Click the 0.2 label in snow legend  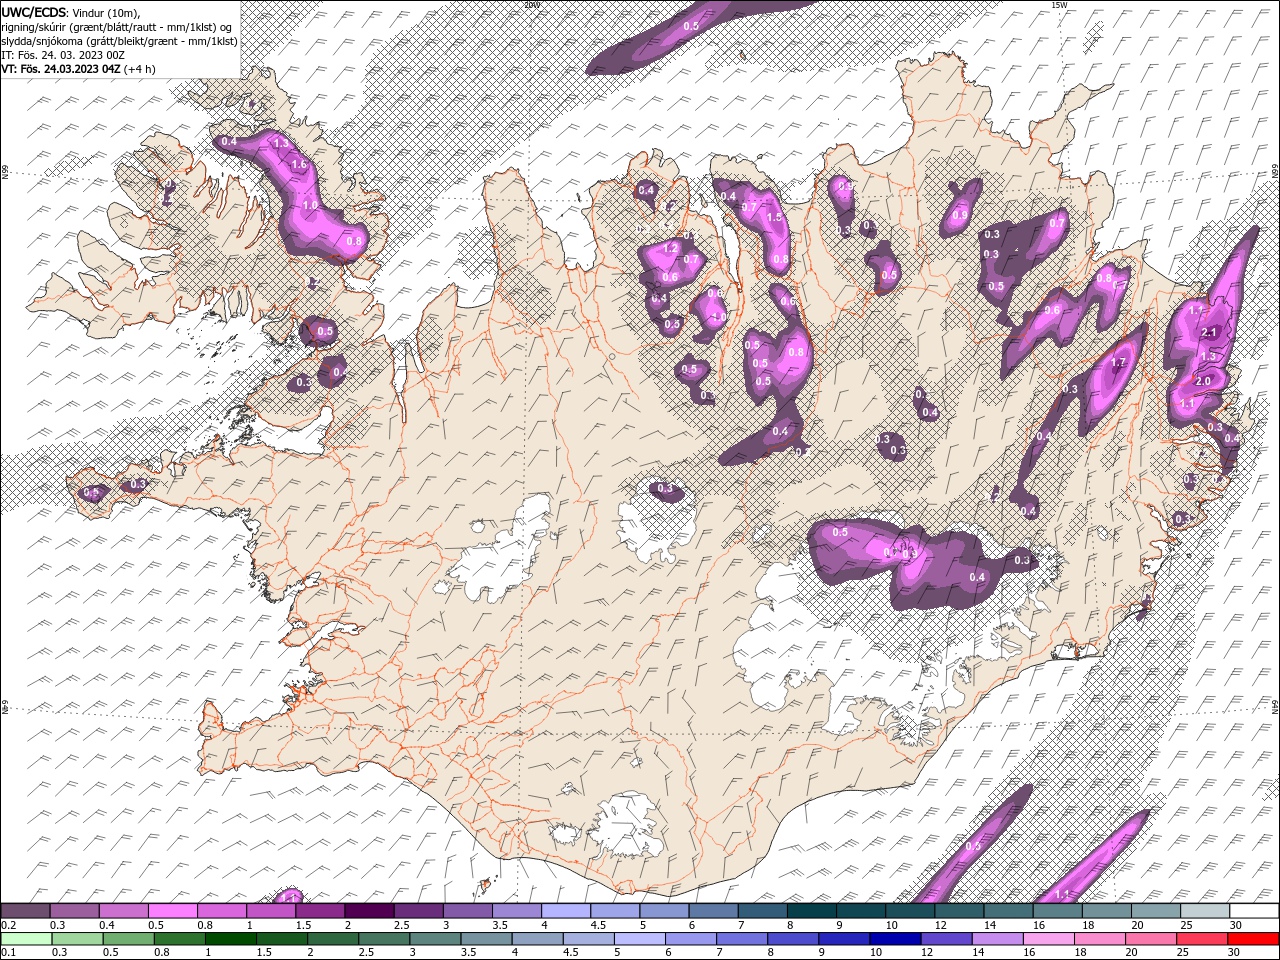(9, 925)
